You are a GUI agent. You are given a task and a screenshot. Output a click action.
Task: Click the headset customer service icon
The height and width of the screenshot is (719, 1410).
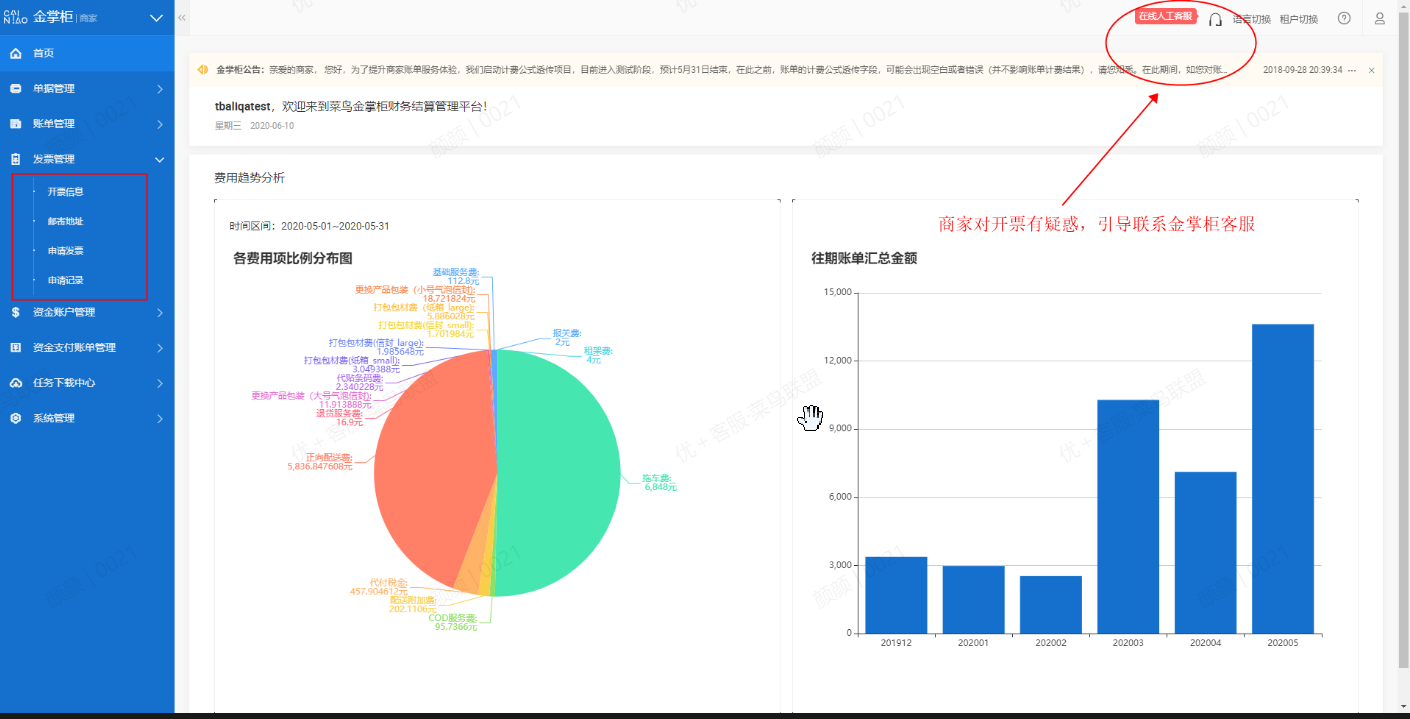click(1215, 19)
